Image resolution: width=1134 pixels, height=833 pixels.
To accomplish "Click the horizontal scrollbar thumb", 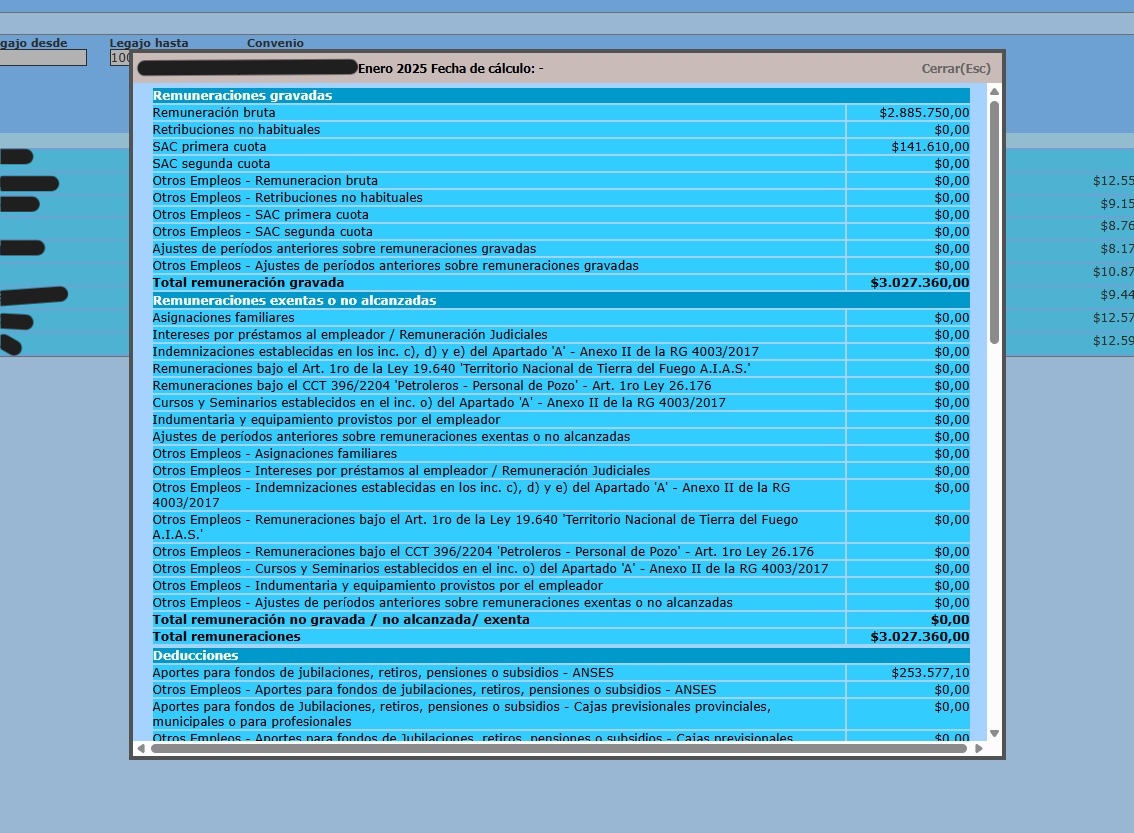I will 558,748.
